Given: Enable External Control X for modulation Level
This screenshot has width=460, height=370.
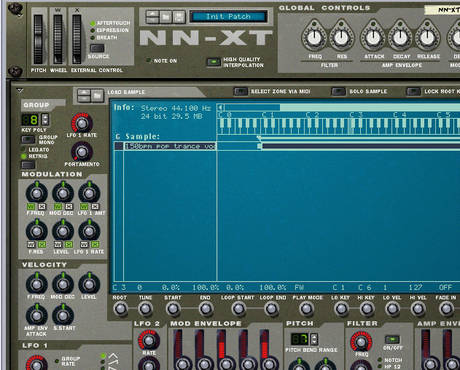Looking at the screenshot, I should (x=69, y=245).
